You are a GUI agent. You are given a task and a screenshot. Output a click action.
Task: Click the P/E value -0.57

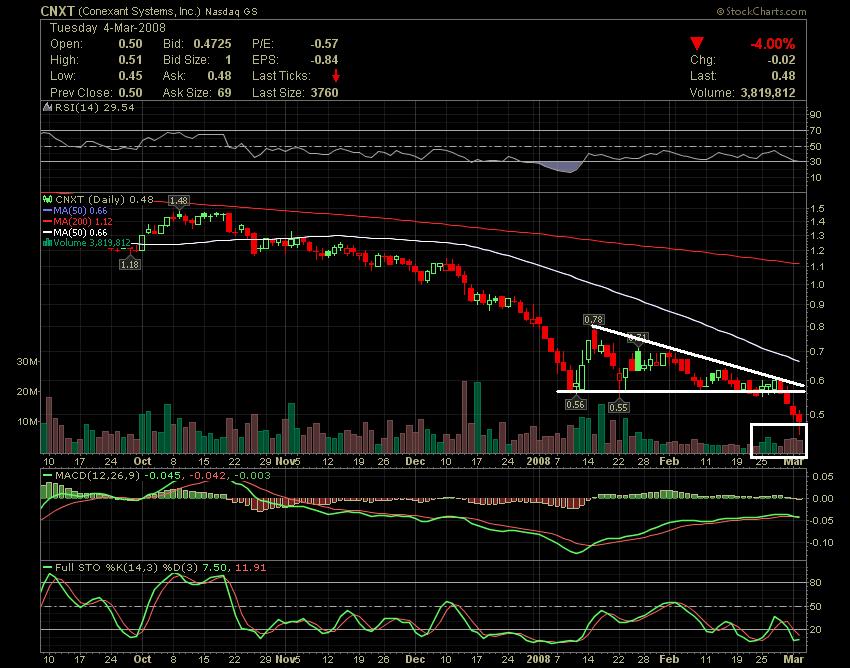[324, 44]
